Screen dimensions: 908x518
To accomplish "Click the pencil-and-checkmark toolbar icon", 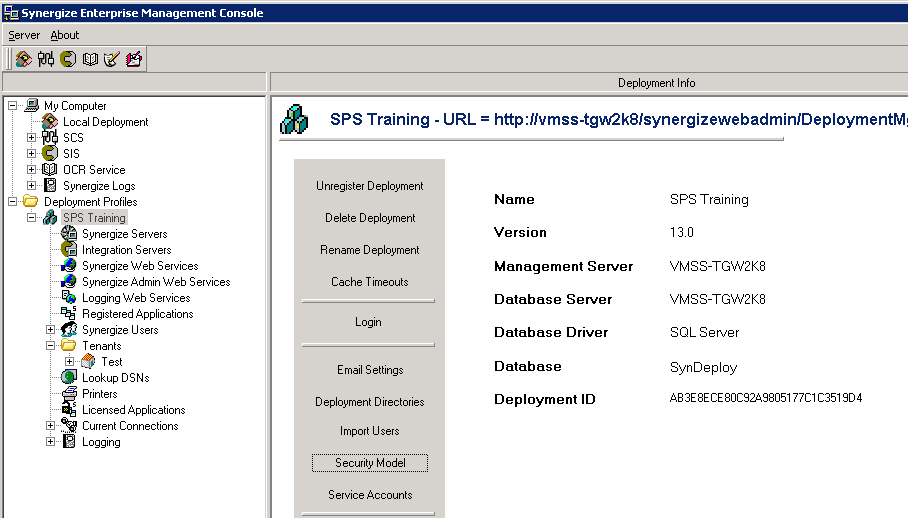I will pyautogui.click(x=112, y=59).
